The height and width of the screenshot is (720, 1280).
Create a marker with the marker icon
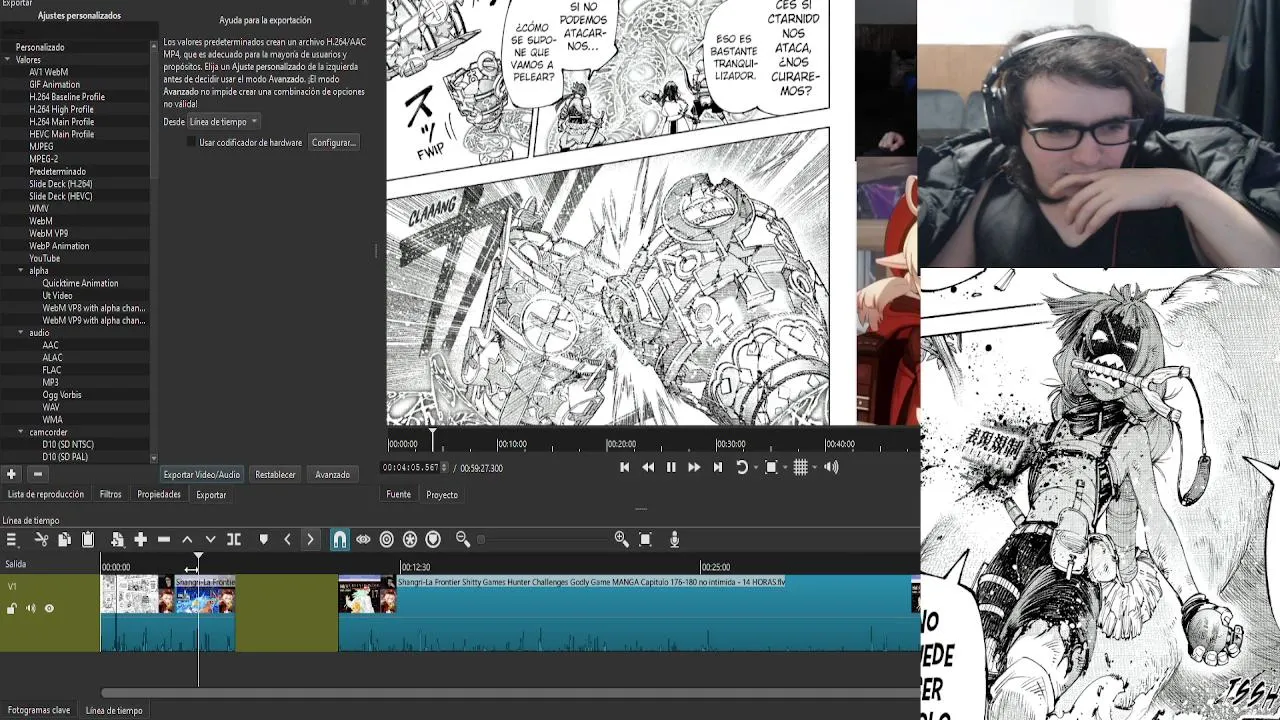(264, 539)
